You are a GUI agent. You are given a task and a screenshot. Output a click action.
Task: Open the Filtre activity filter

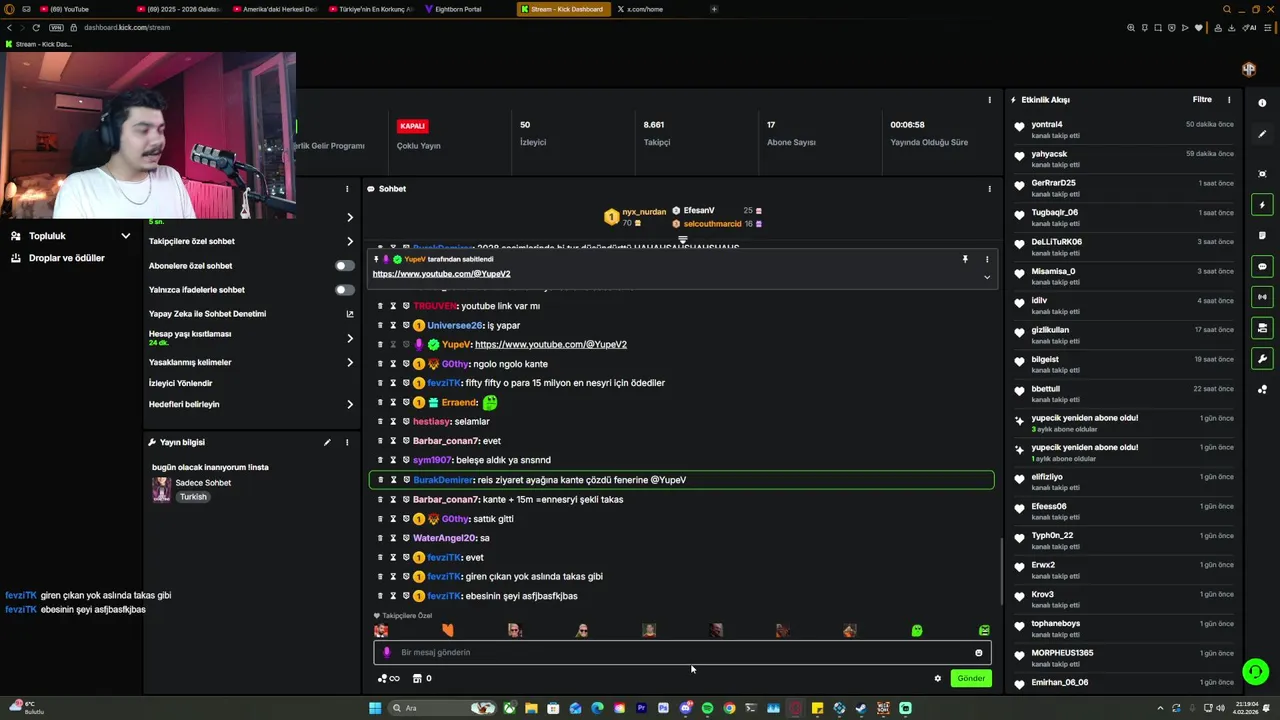point(1202,100)
